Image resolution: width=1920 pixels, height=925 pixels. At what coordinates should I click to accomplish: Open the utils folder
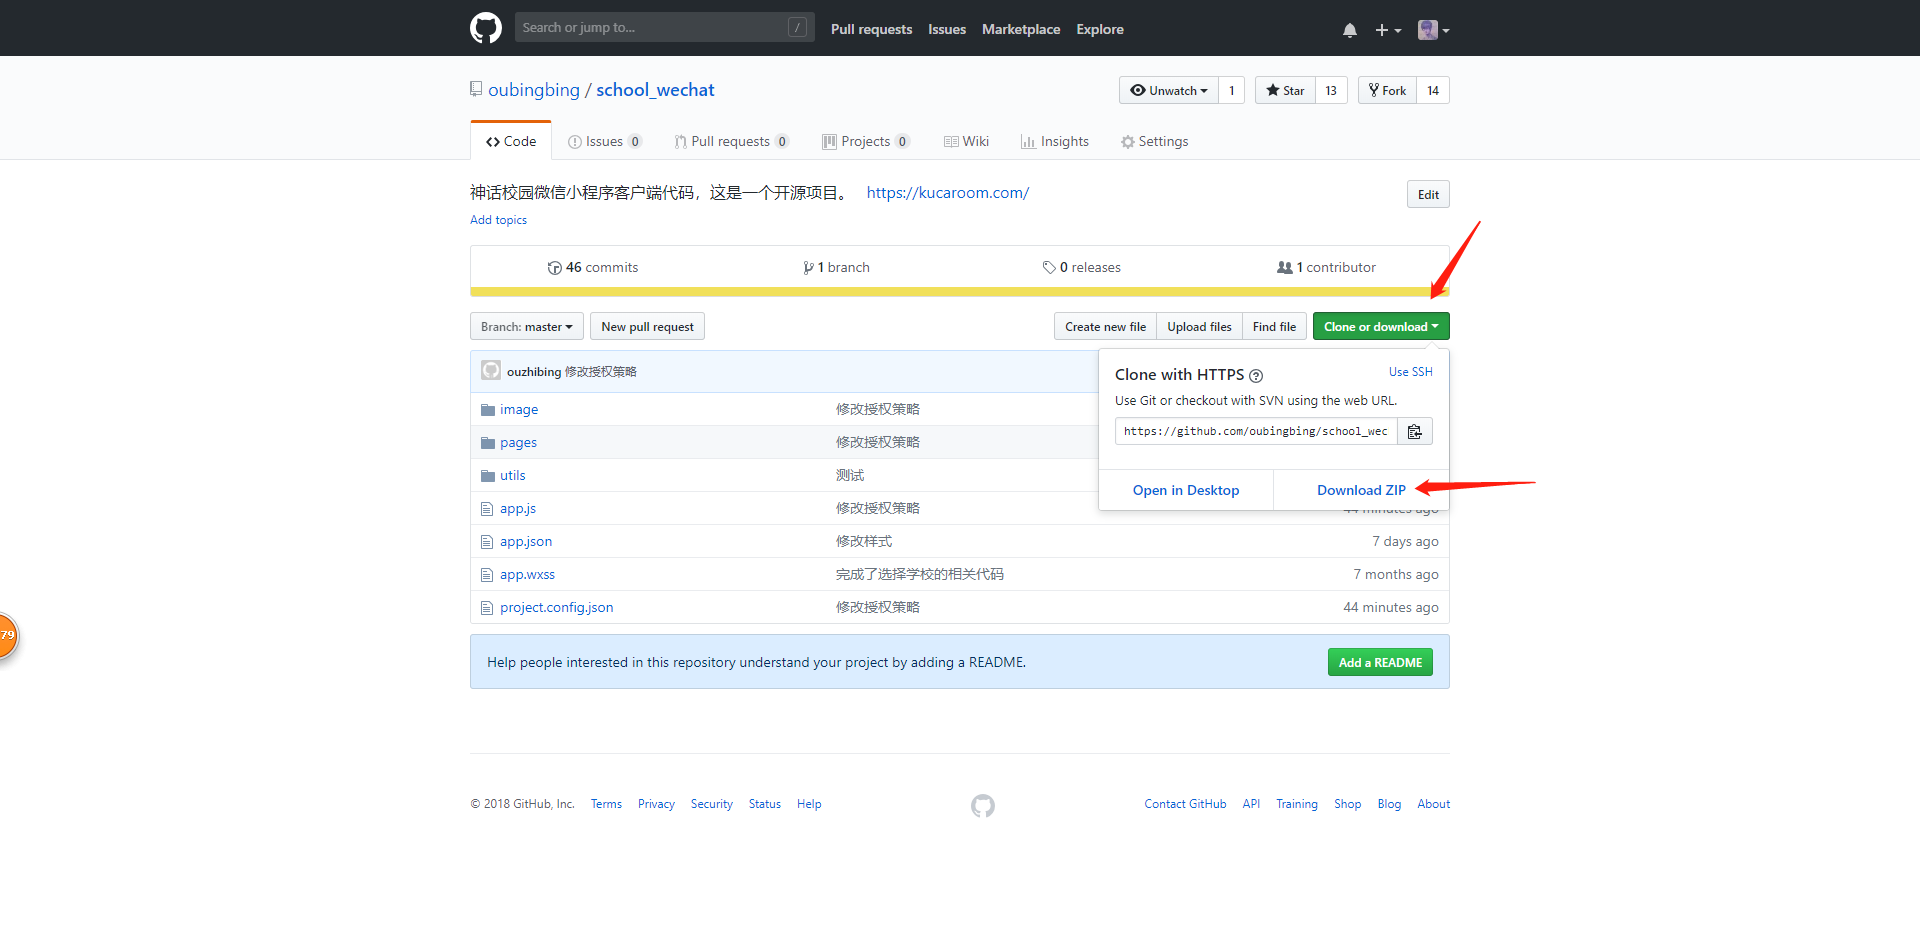pos(512,475)
